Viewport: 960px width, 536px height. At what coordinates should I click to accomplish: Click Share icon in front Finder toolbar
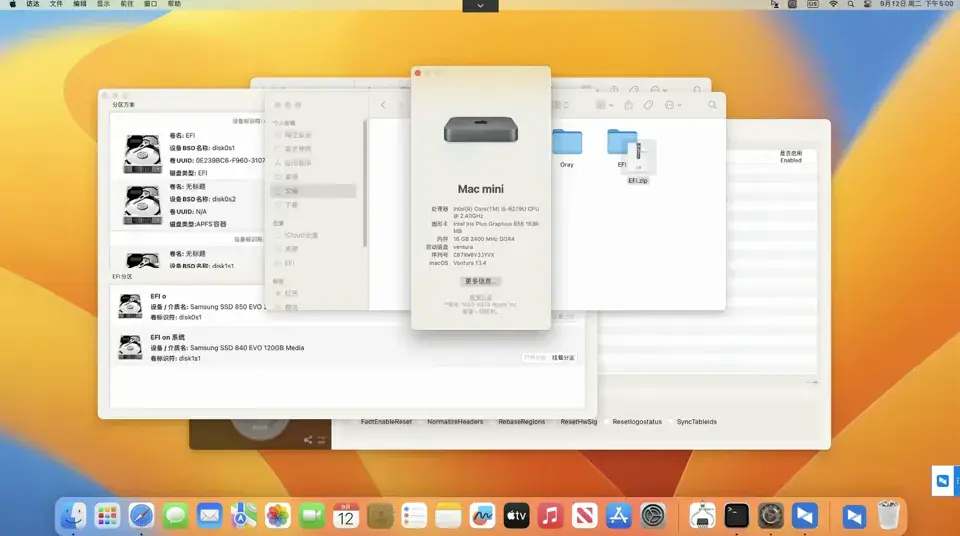(x=628, y=105)
